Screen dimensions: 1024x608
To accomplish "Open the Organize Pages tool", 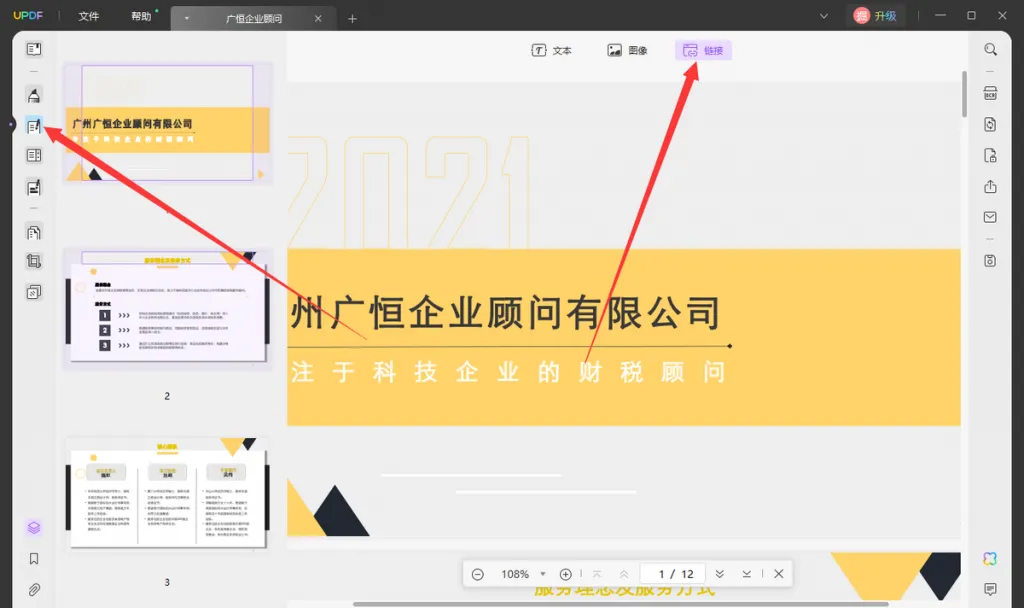I will coord(34,155).
